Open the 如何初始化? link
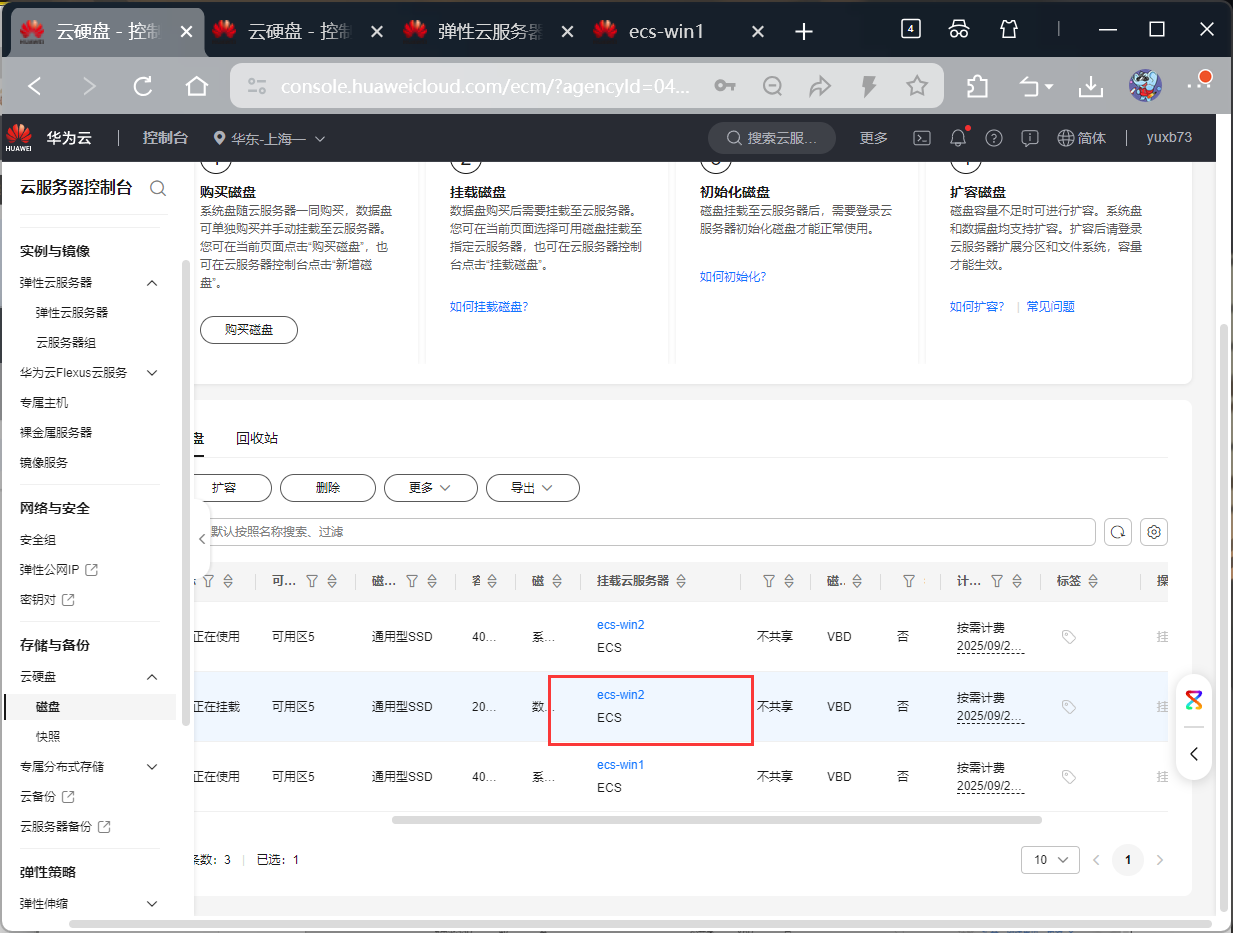The height and width of the screenshot is (933, 1233). [x=733, y=277]
